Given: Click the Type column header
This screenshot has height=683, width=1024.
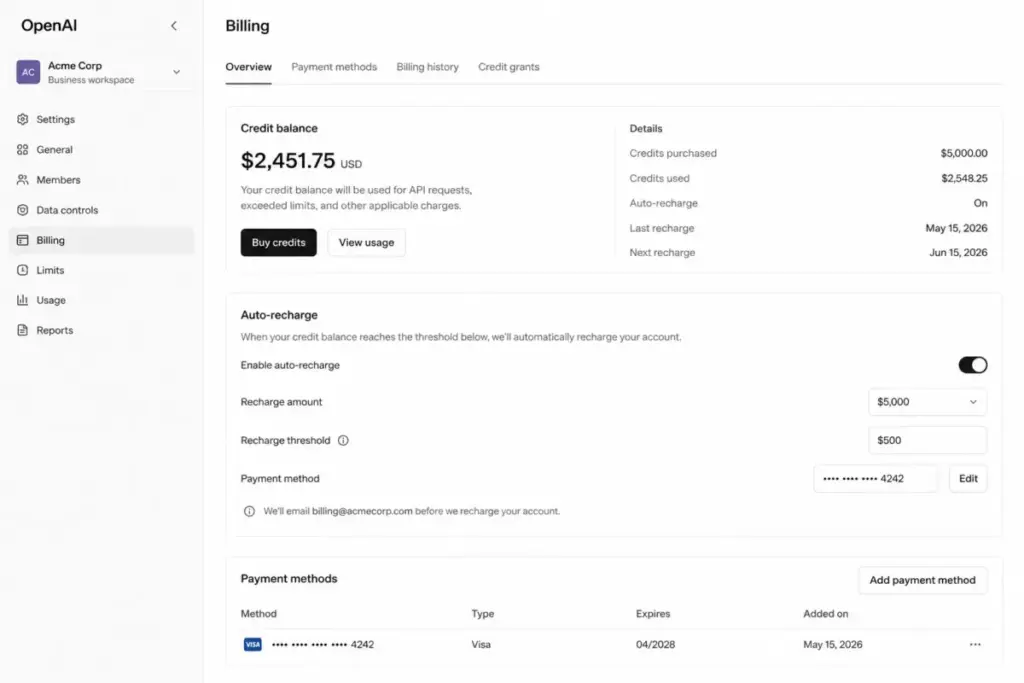Looking at the screenshot, I should (x=483, y=614).
